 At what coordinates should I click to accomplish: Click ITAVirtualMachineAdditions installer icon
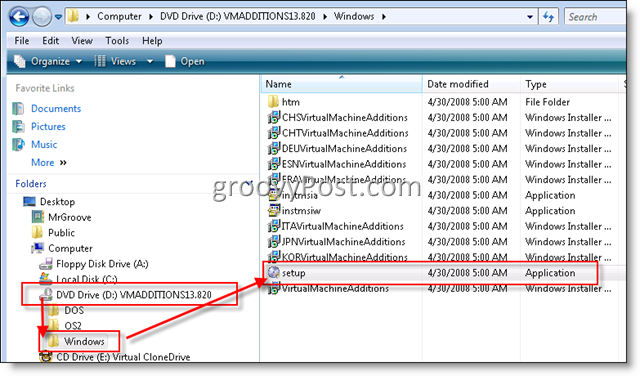coord(273,226)
